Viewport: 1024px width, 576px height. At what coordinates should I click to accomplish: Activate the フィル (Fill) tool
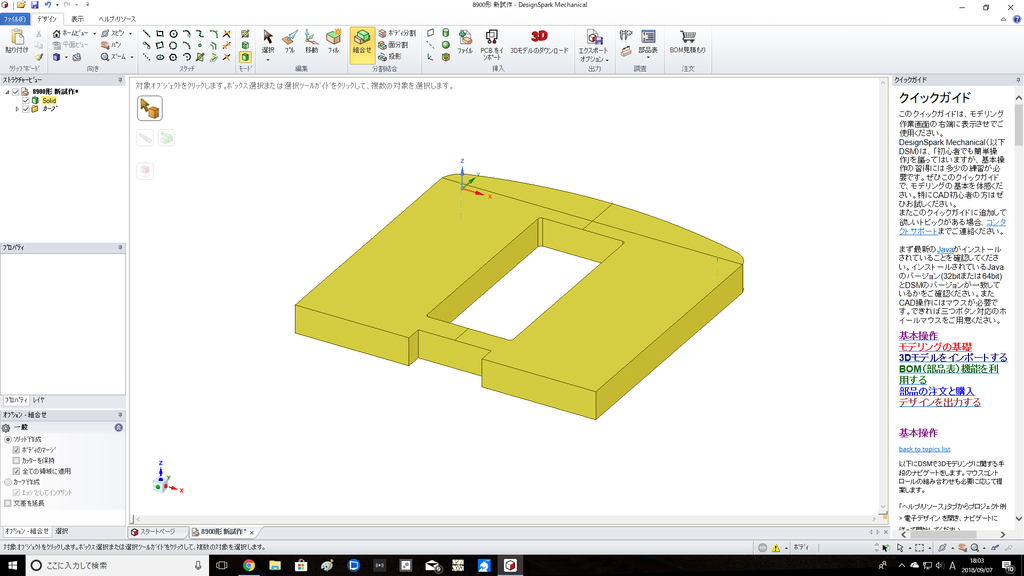coord(334,42)
